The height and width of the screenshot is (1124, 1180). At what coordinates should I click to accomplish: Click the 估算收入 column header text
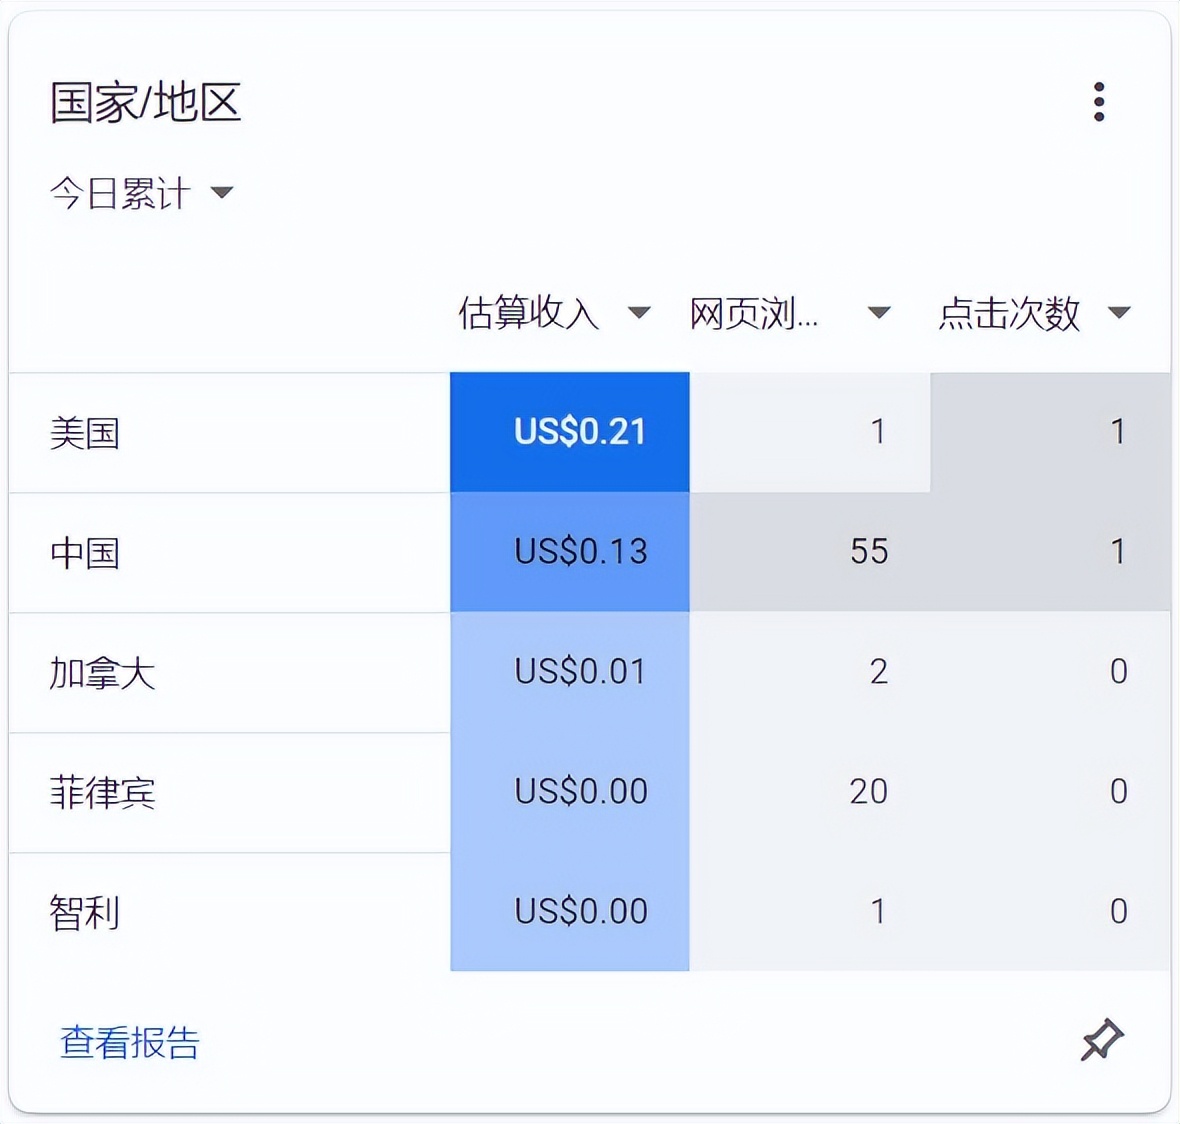pos(528,313)
